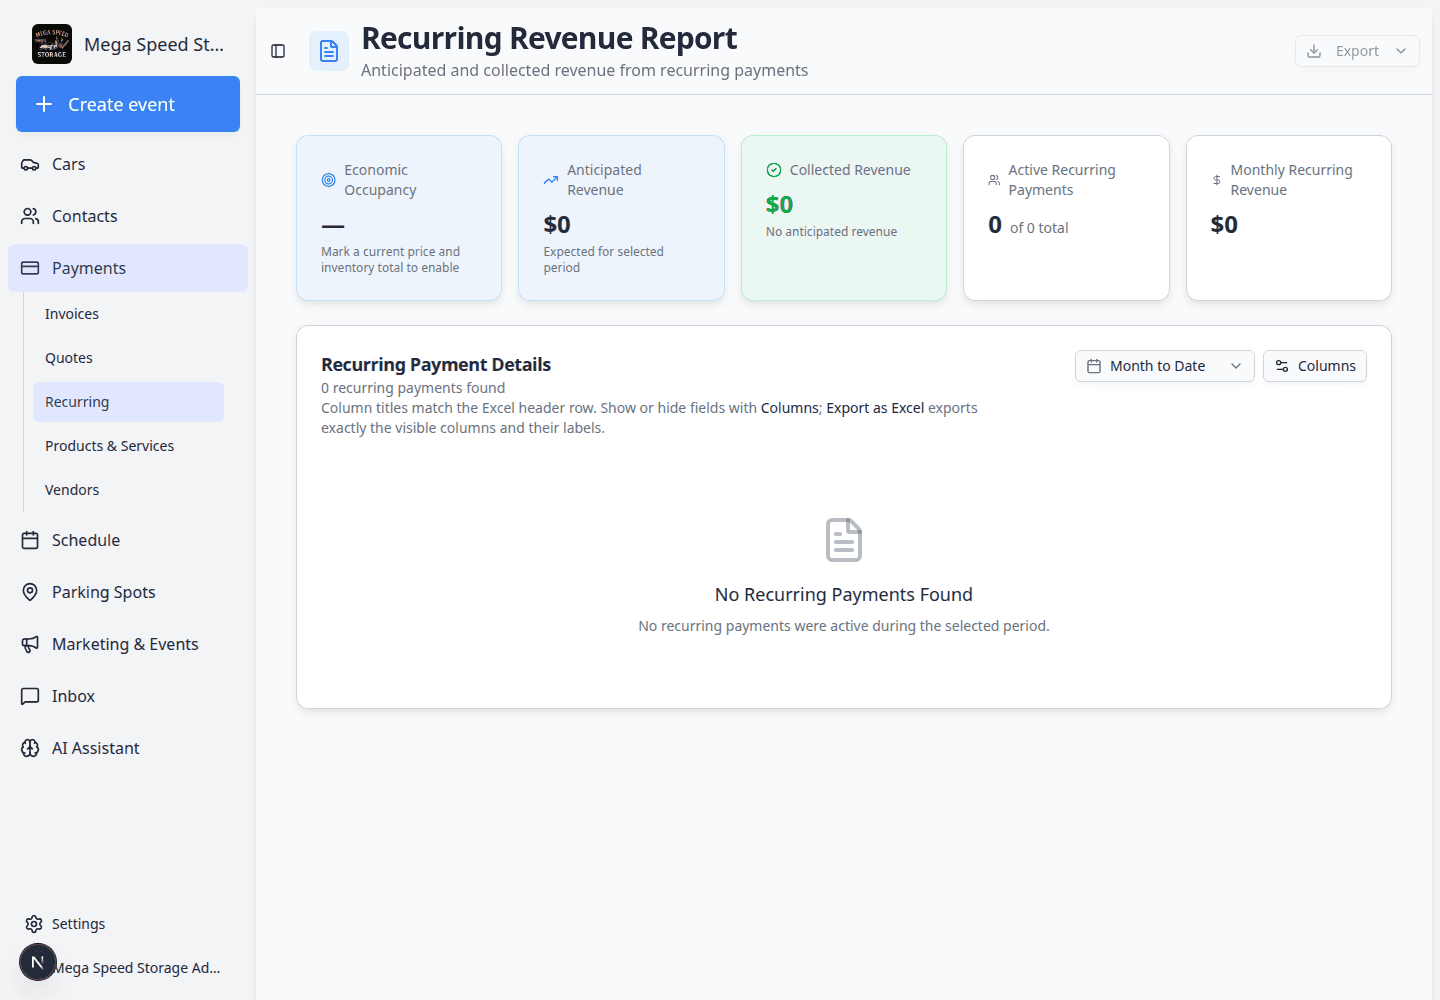Screen dimensions: 1440x1000
Task: Open the Inbox
Action: pos(128,696)
